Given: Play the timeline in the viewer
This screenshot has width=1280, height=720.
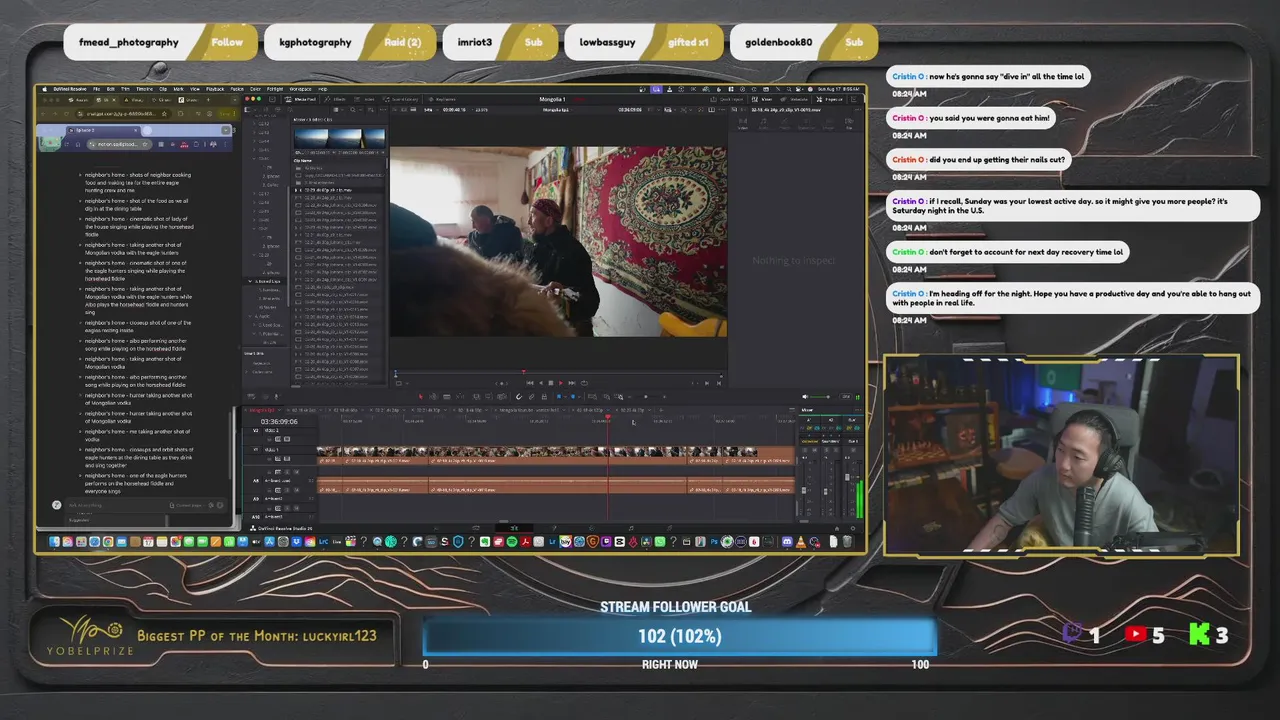Looking at the screenshot, I should point(561,383).
